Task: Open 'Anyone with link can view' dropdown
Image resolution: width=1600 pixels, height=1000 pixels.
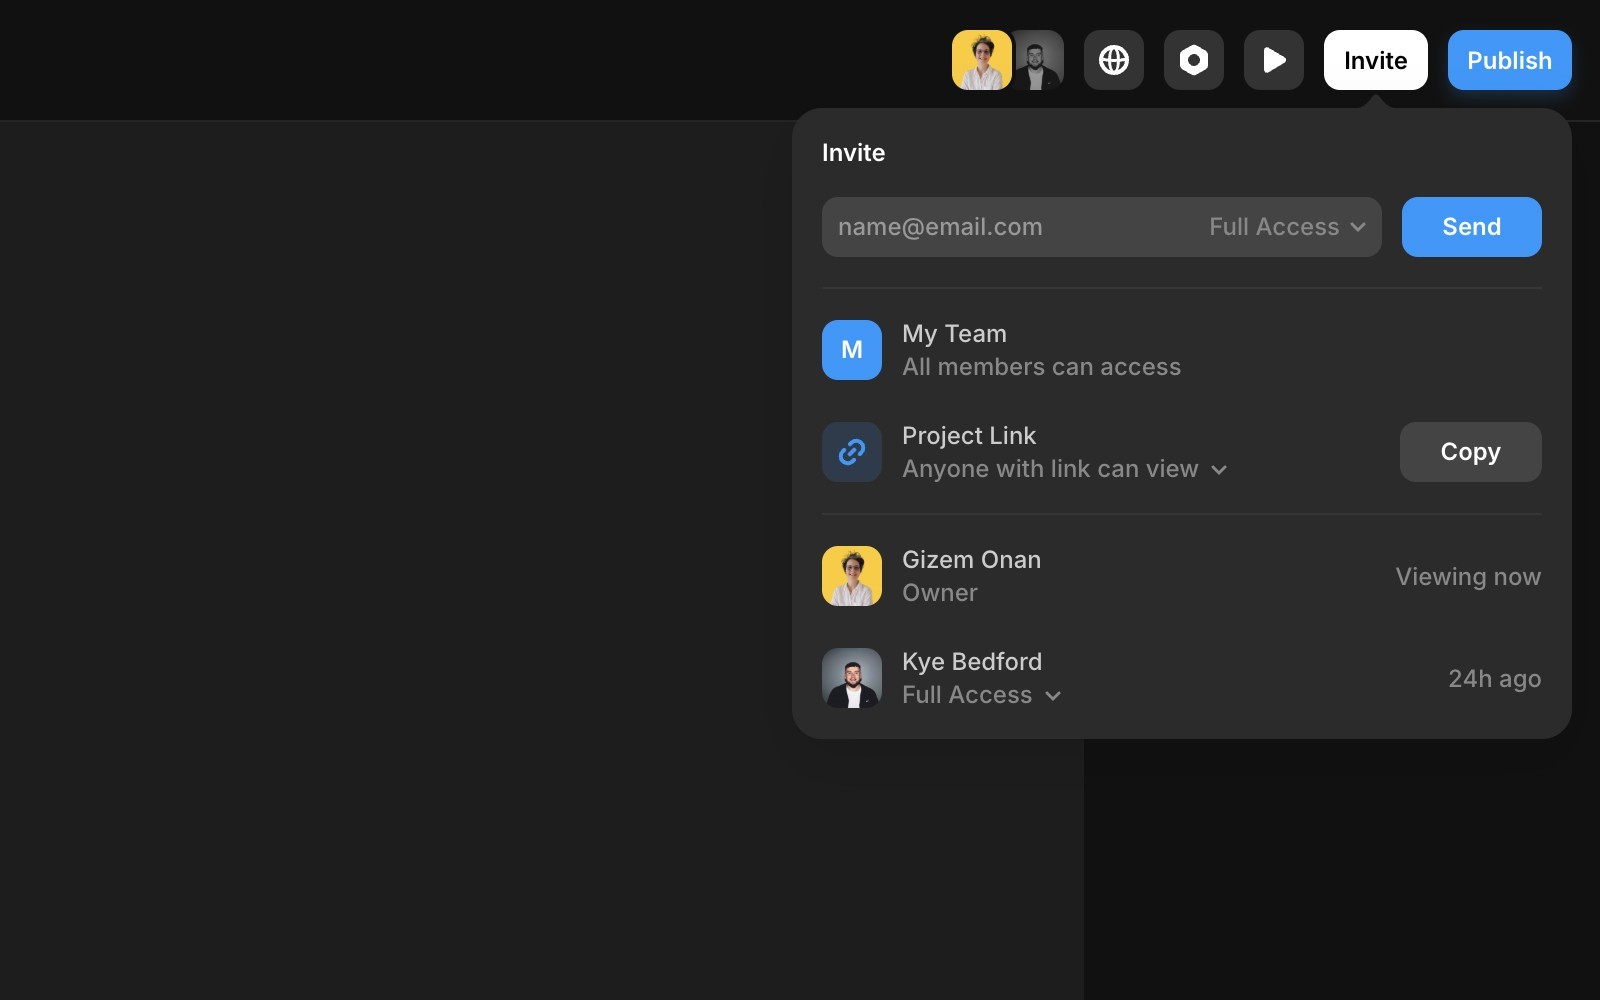Action: coord(1065,469)
